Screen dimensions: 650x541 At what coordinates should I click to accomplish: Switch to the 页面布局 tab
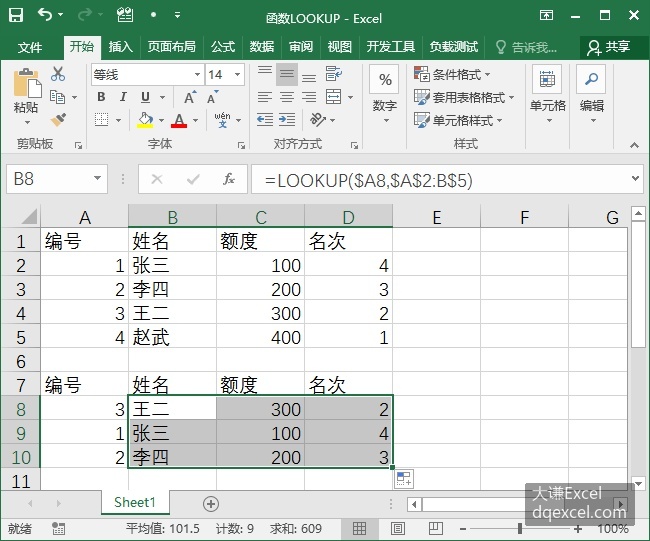click(x=172, y=46)
